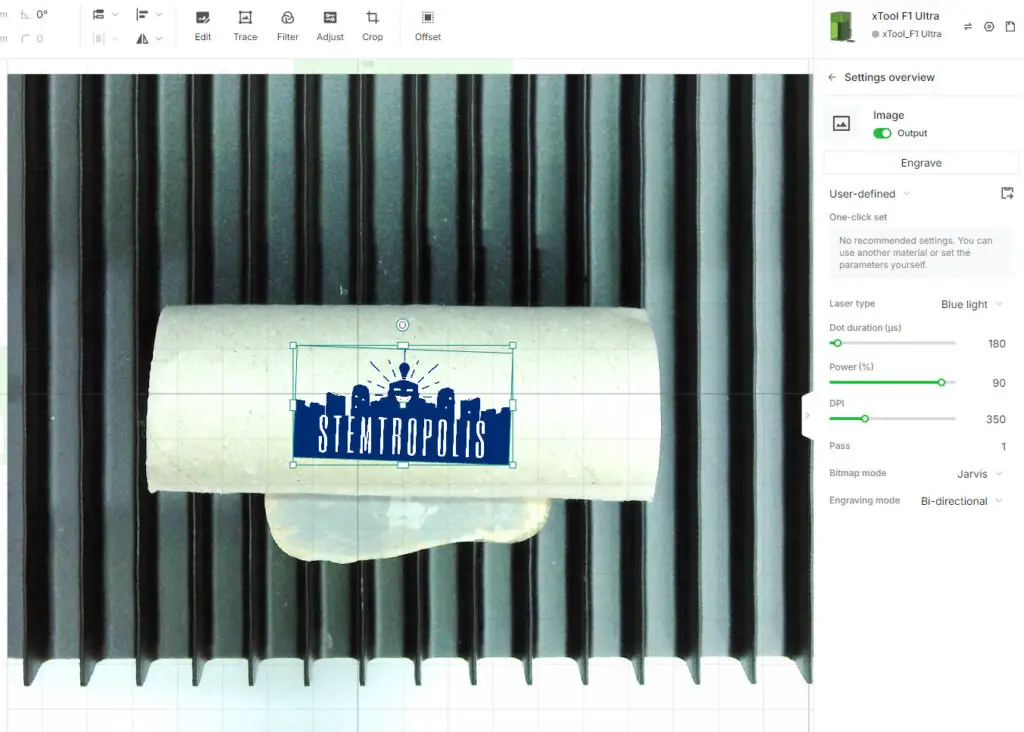Click the save parameters icon beside User-defined
The width and height of the screenshot is (1024, 732).
click(1007, 193)
